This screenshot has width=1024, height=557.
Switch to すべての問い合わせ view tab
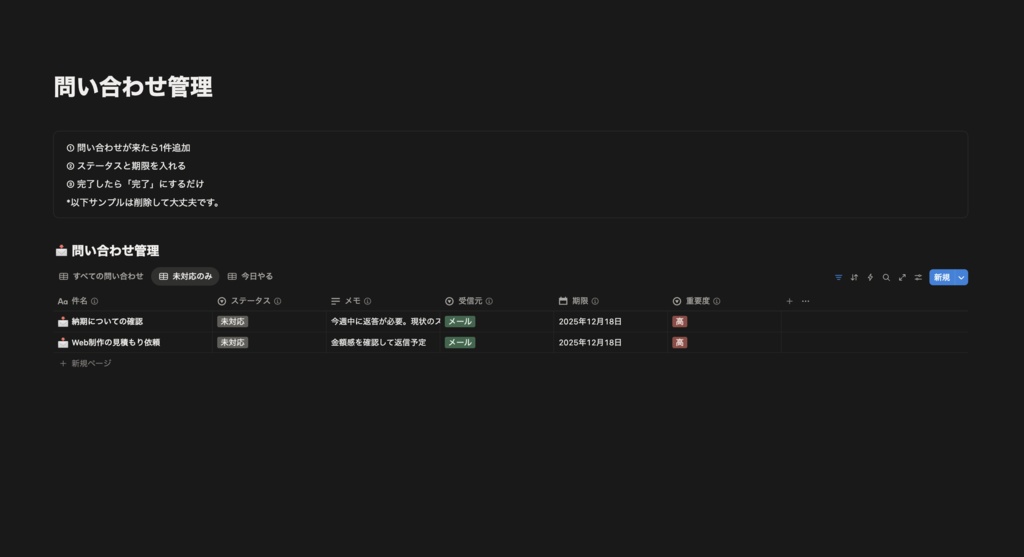pyautogui.click(x=101, y=276)
